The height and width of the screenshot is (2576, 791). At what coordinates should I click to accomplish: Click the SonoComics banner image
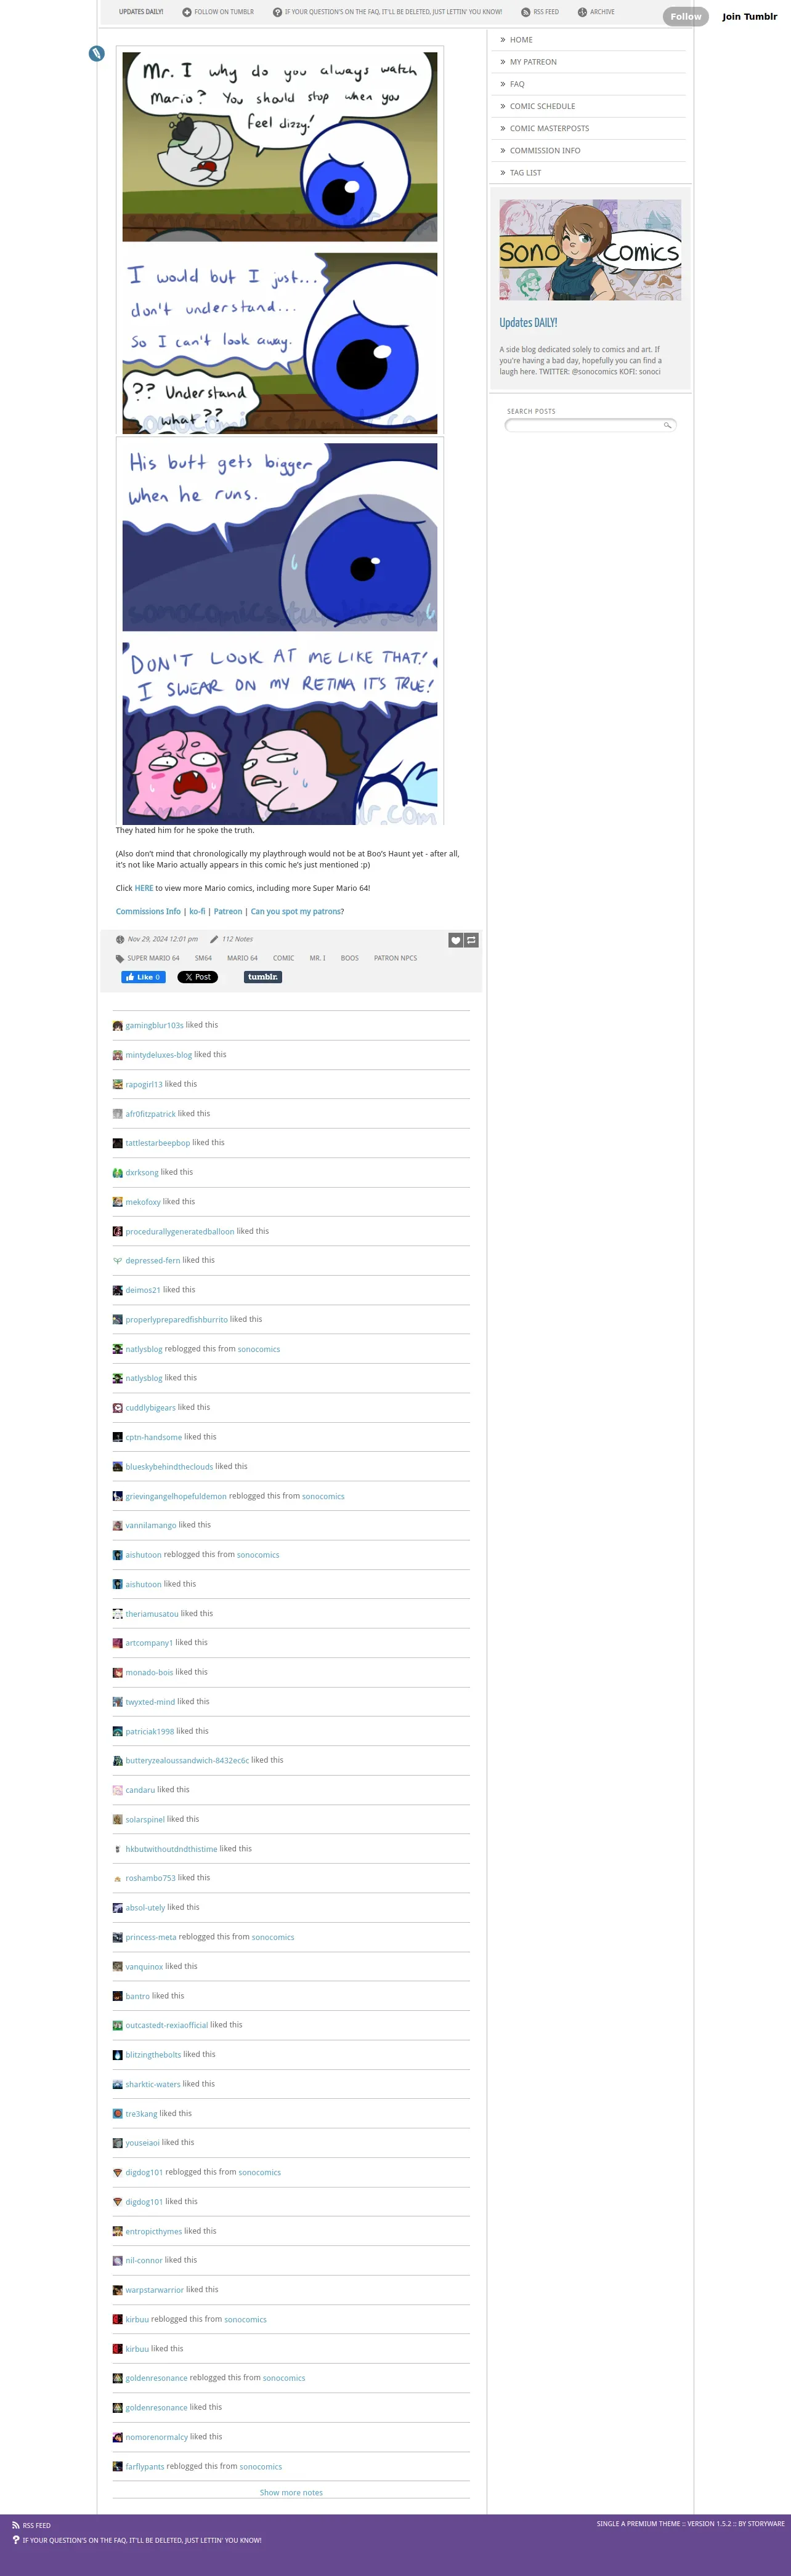(x=590, y=250)
